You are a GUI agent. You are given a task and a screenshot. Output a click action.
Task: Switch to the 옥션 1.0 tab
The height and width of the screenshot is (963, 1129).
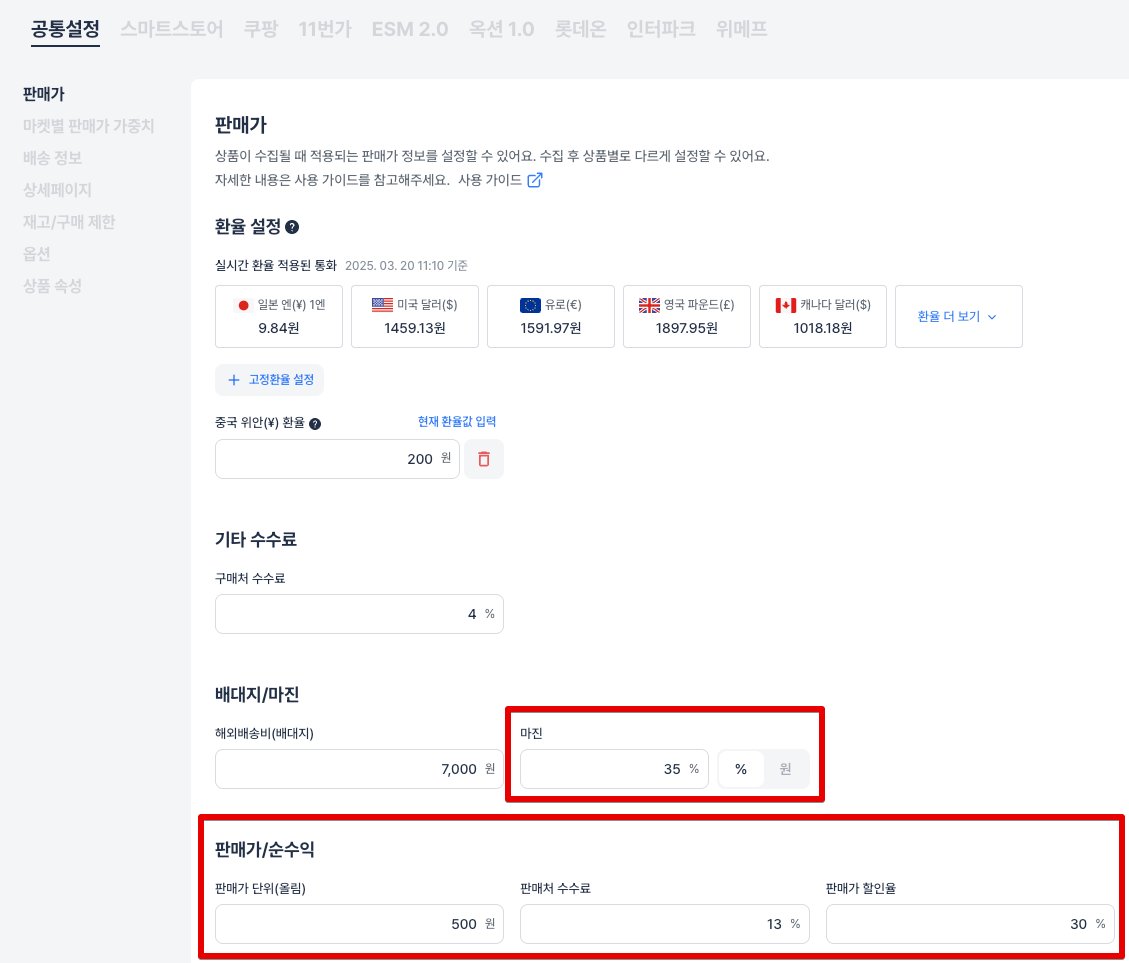[501, 30]
